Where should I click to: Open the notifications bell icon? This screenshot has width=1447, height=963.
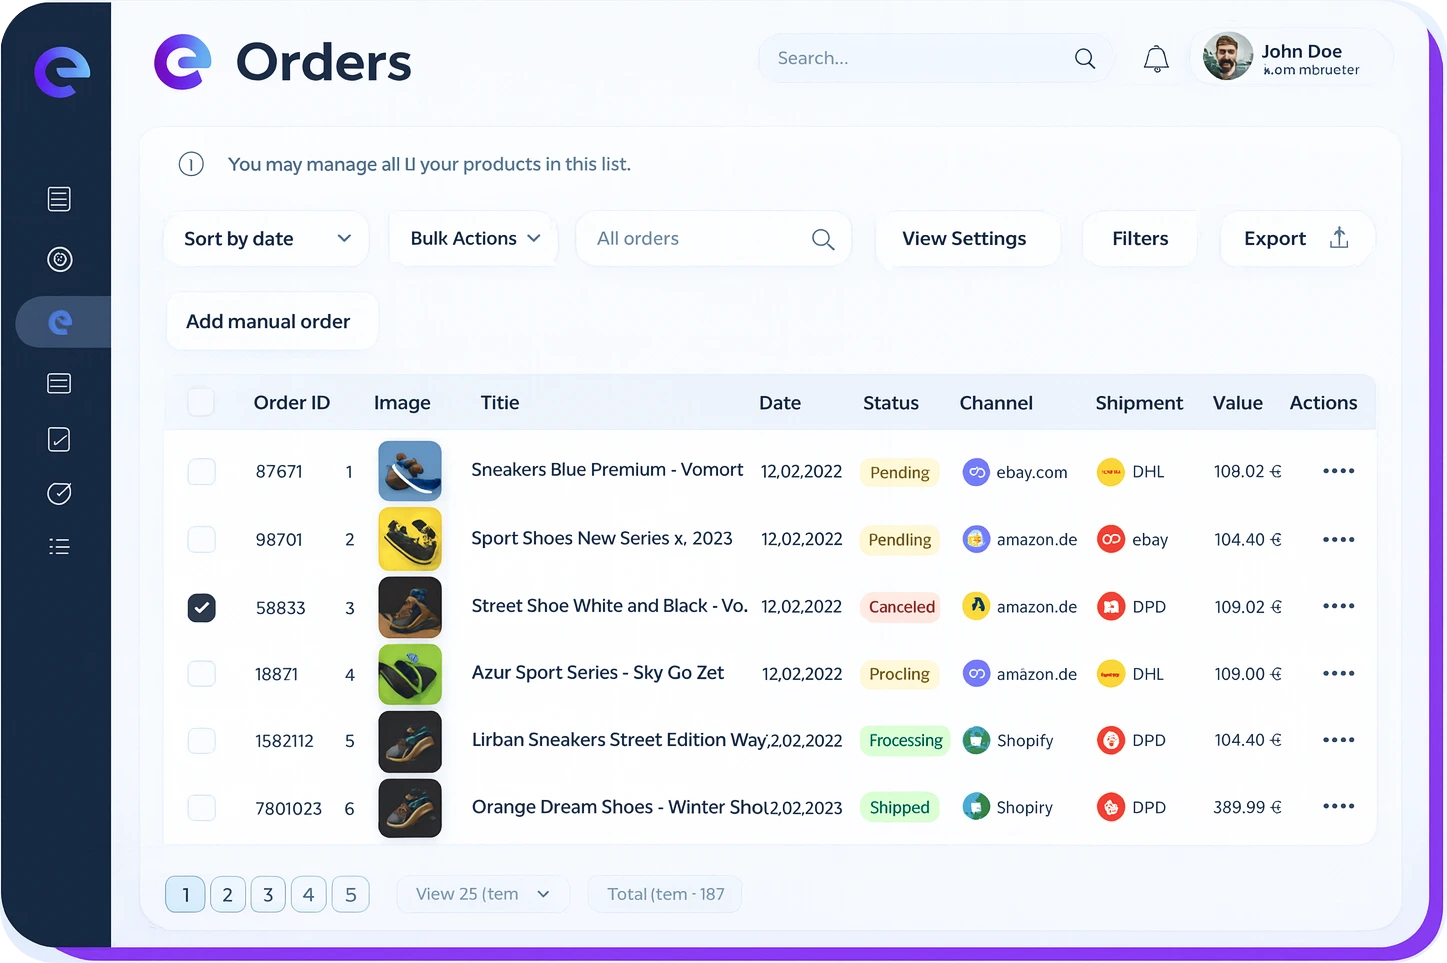tap(1156, 59)
